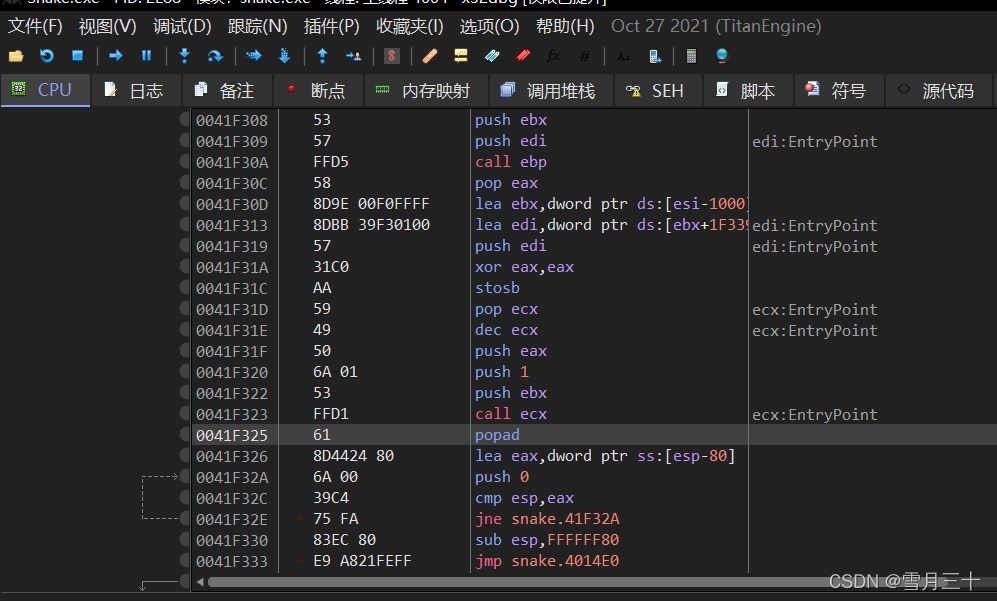
Task: Open a file with the folder icon
Action: click(x=16, y=56)
